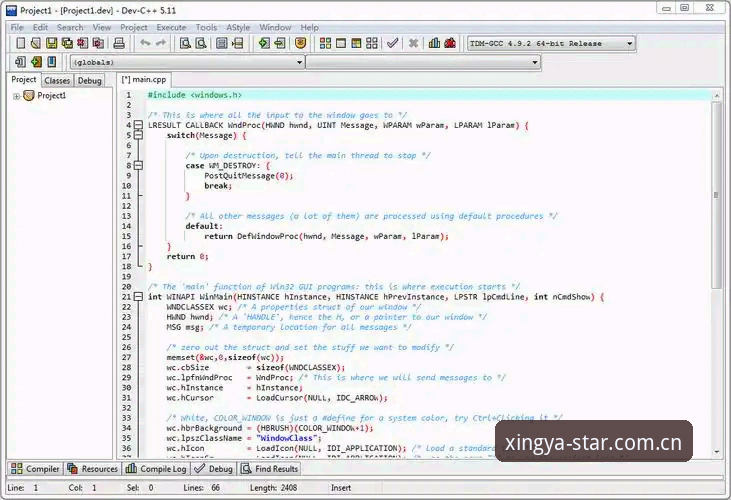
Task: Open the Compile Log bottom tab
Action: 156,469
